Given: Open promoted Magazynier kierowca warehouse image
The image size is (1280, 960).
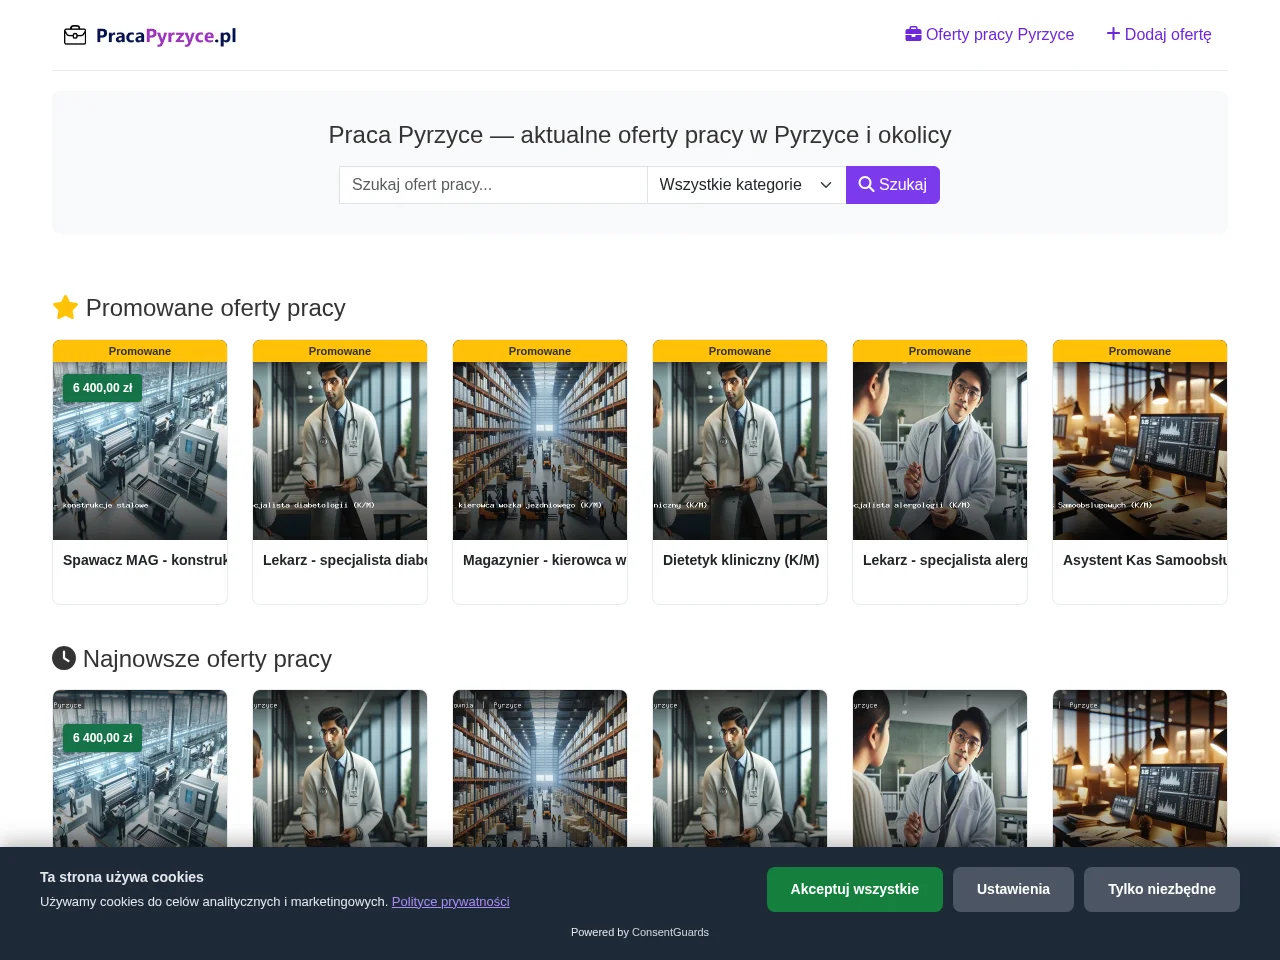Looking at the screenshot, I should [x=540, y=451].
